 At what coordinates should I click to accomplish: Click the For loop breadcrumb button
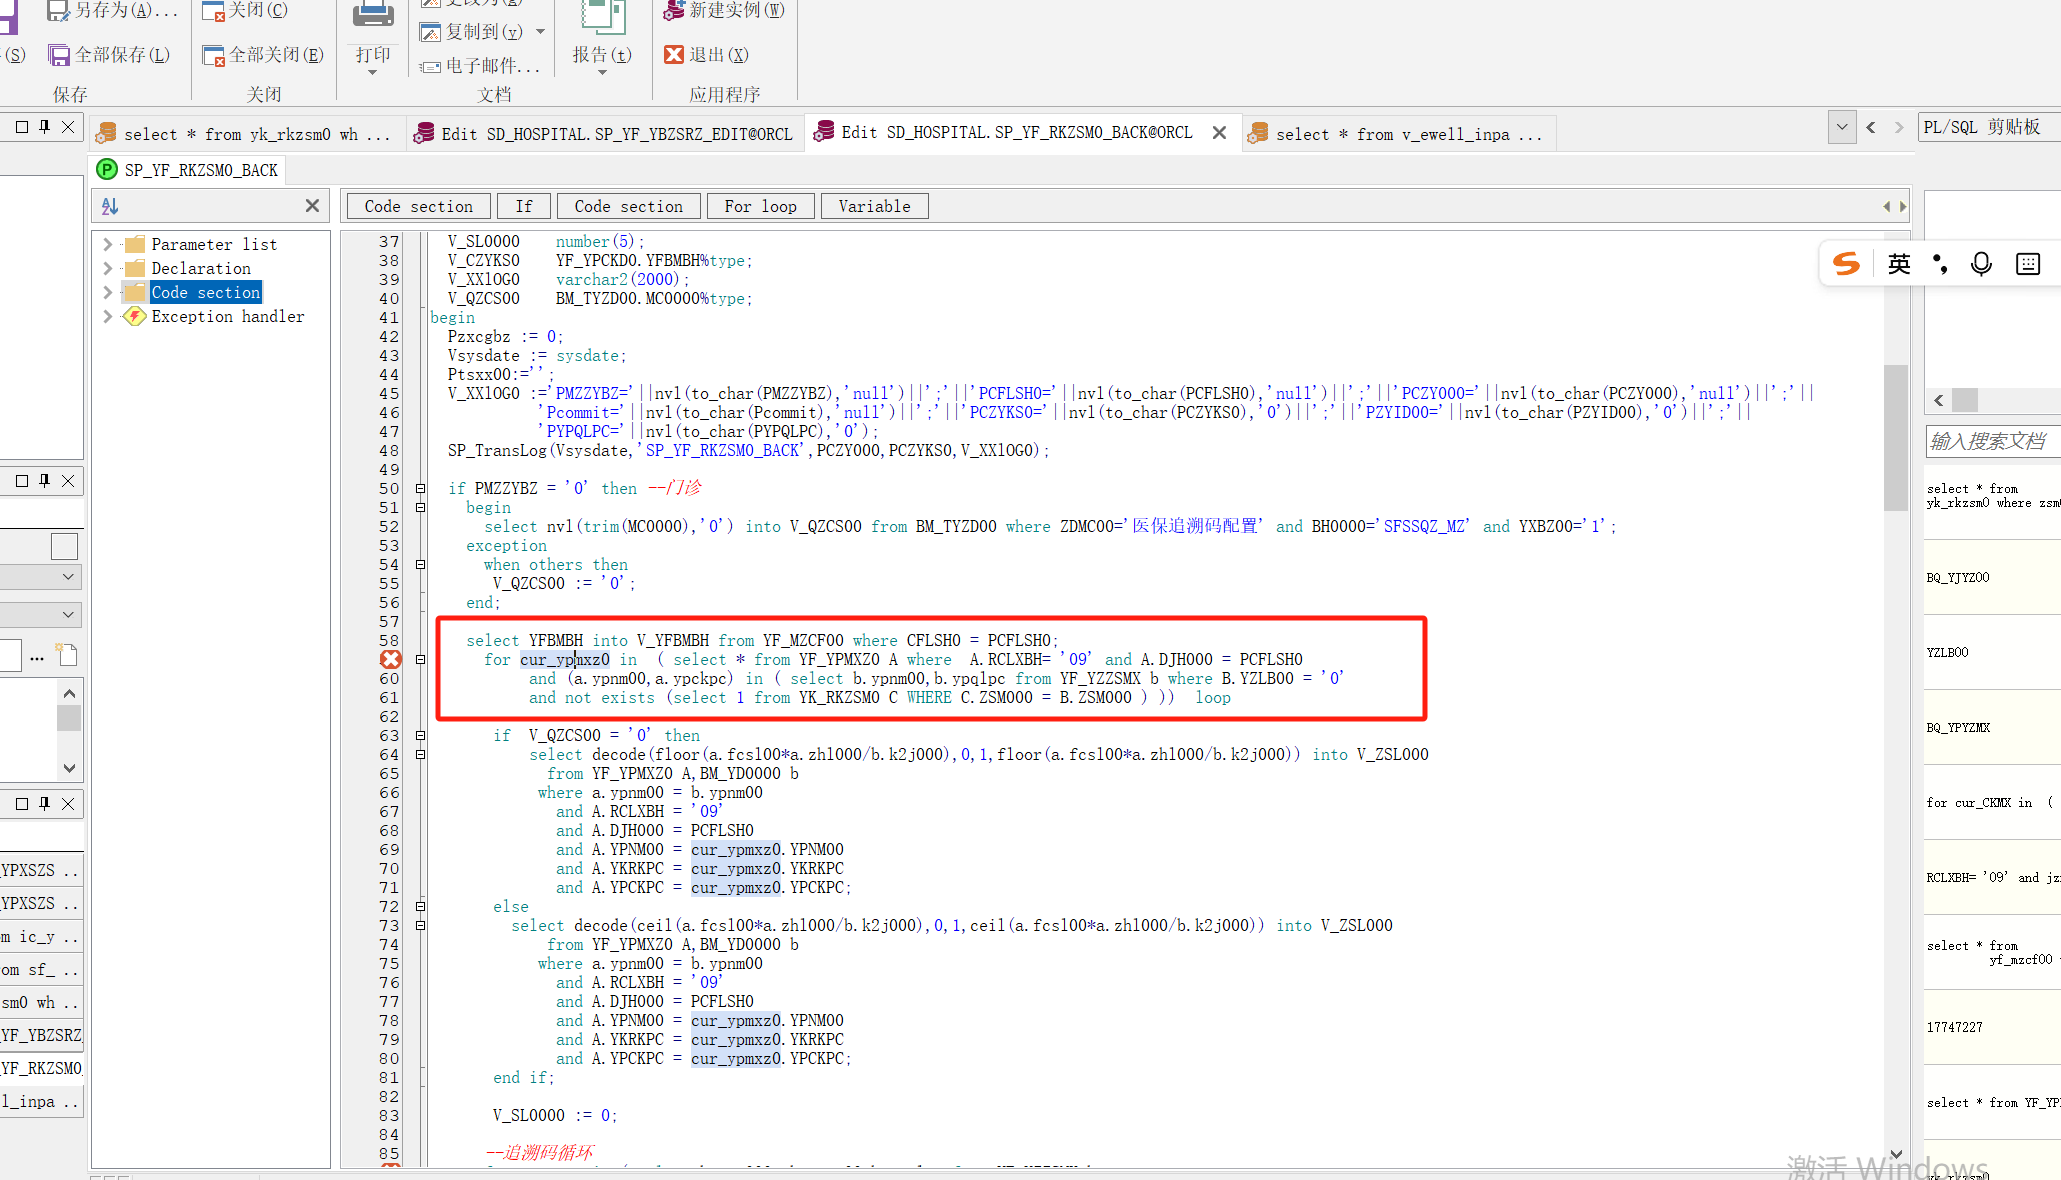[x=760, y=206]
